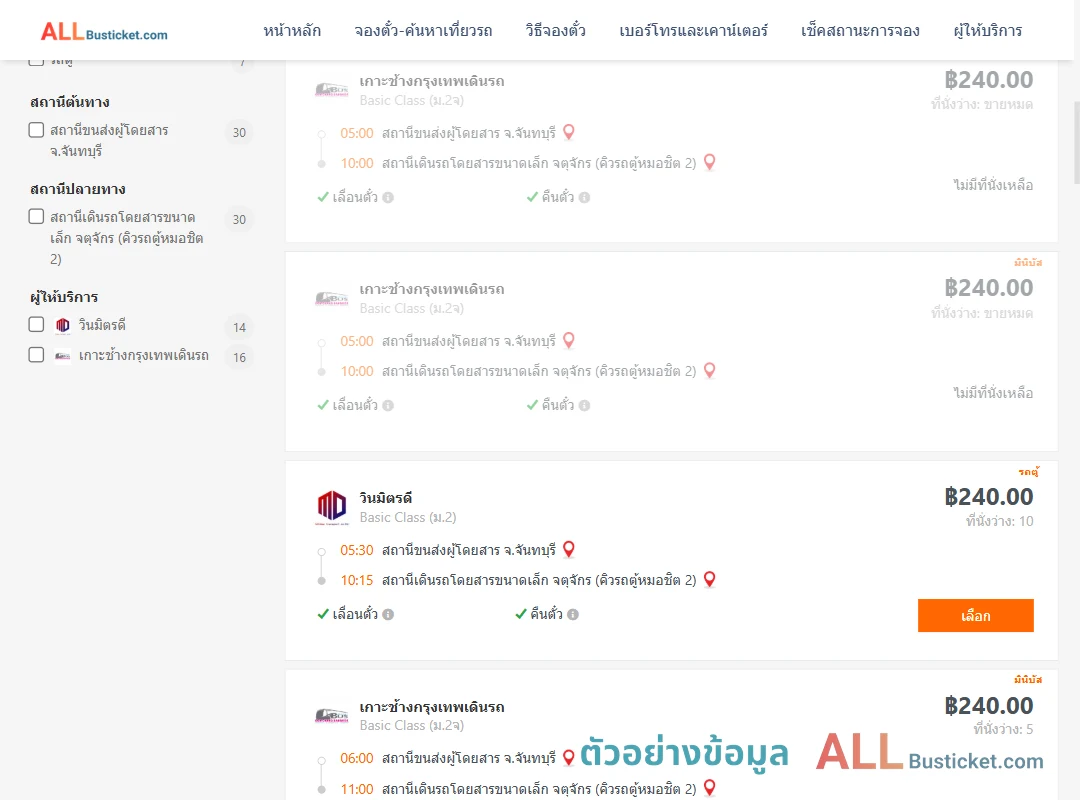Click the 10:15 arrival time
The height and width of the screenshot is (800, 1080).
tap(357, 580)
